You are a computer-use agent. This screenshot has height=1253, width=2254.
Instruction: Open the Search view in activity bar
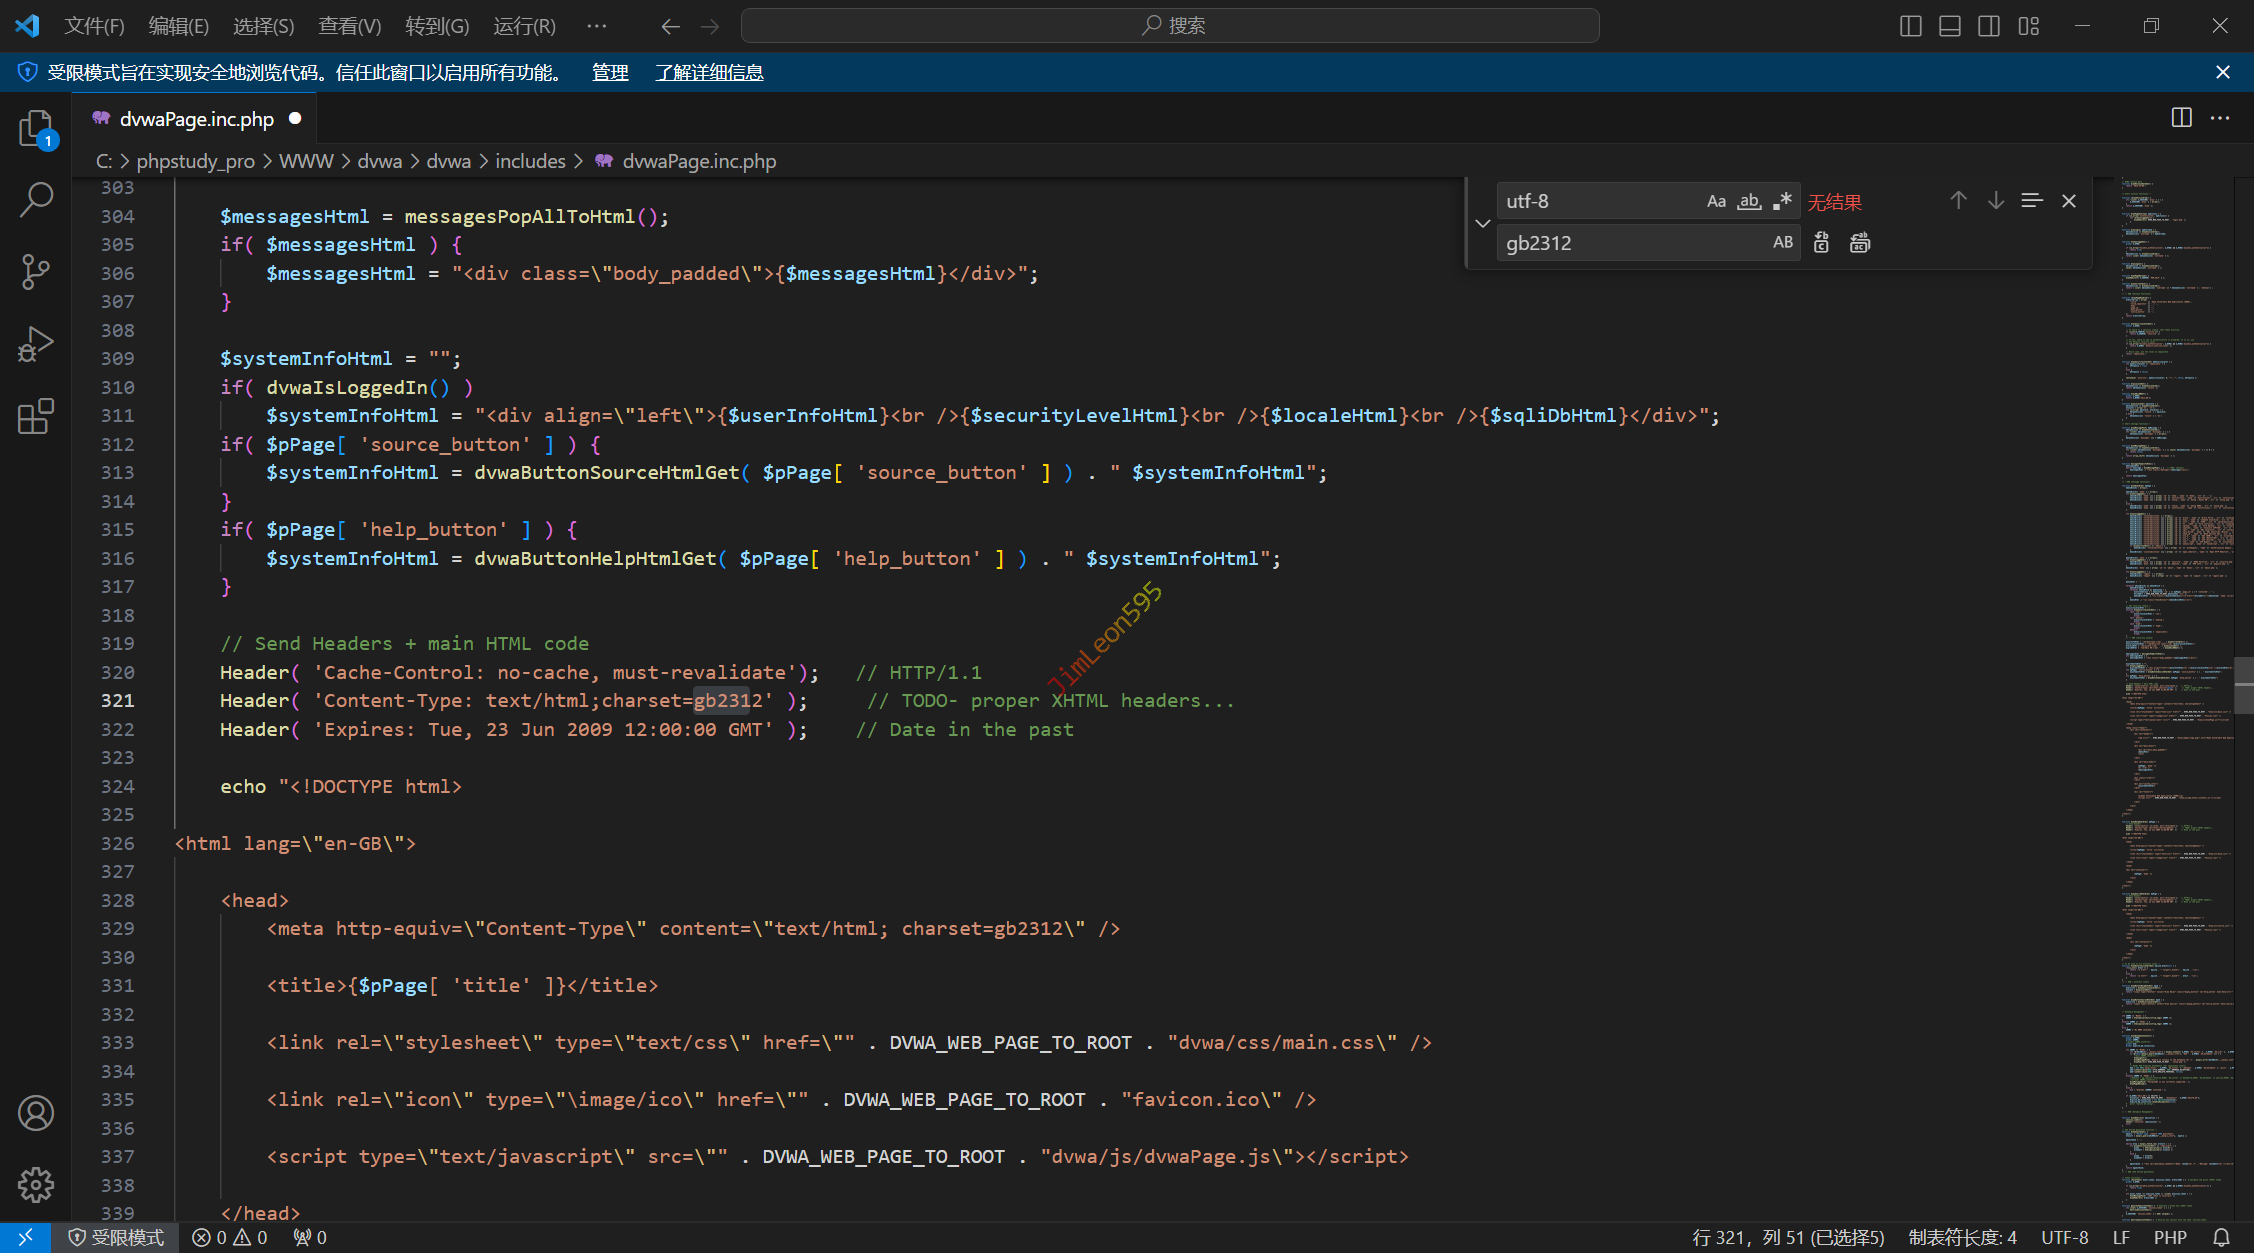[x=36, y=199]
